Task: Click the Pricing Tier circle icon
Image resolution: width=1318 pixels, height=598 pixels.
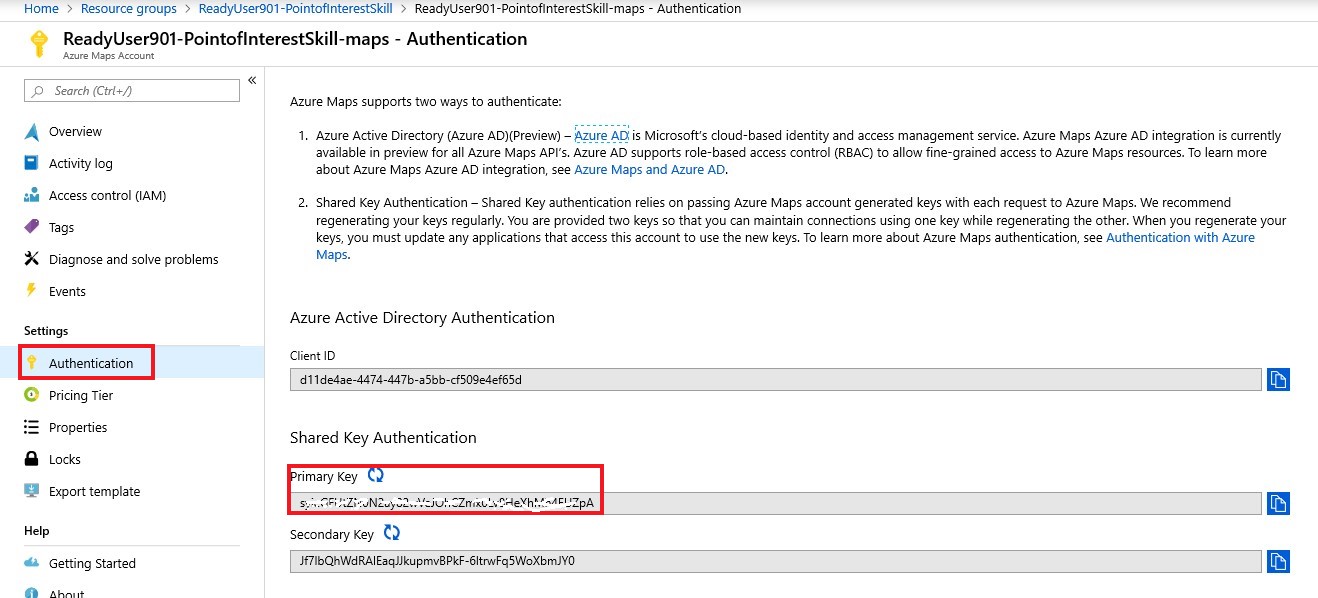Action: 32,395
